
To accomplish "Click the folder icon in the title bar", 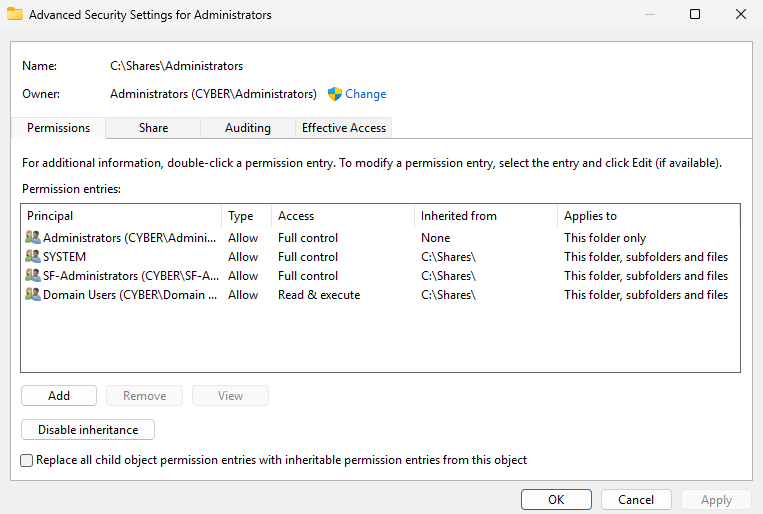I will pos(15,15).
